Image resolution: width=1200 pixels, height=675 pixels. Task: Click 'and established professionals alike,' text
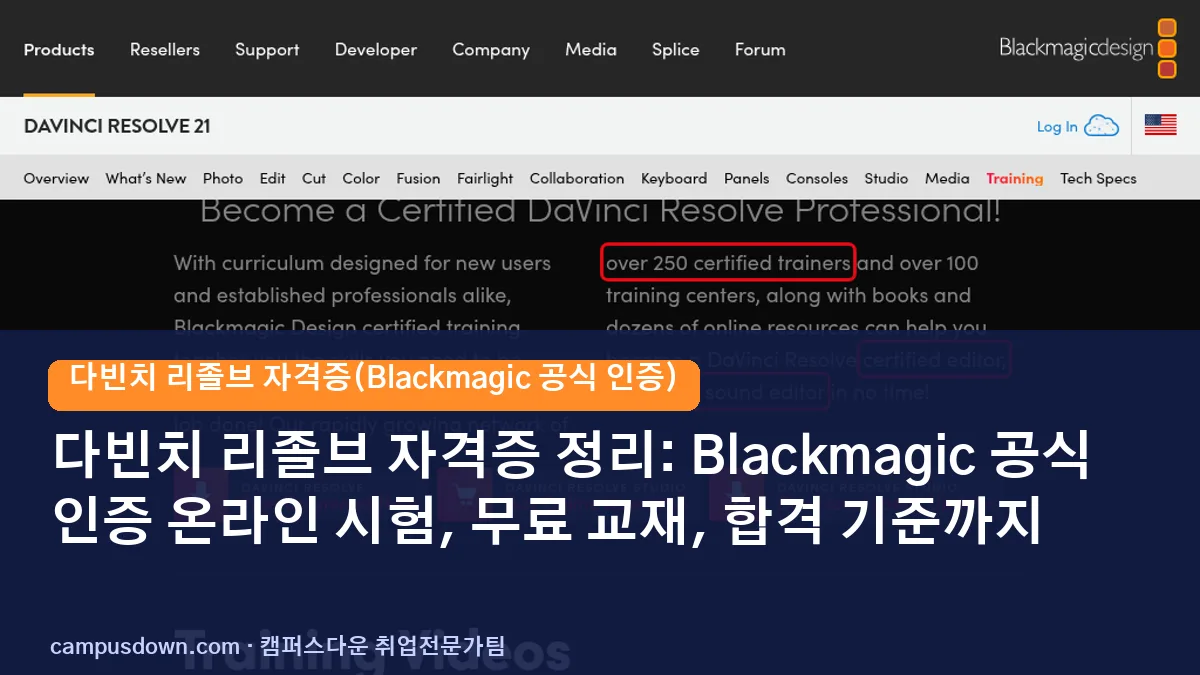click(342, 295)
